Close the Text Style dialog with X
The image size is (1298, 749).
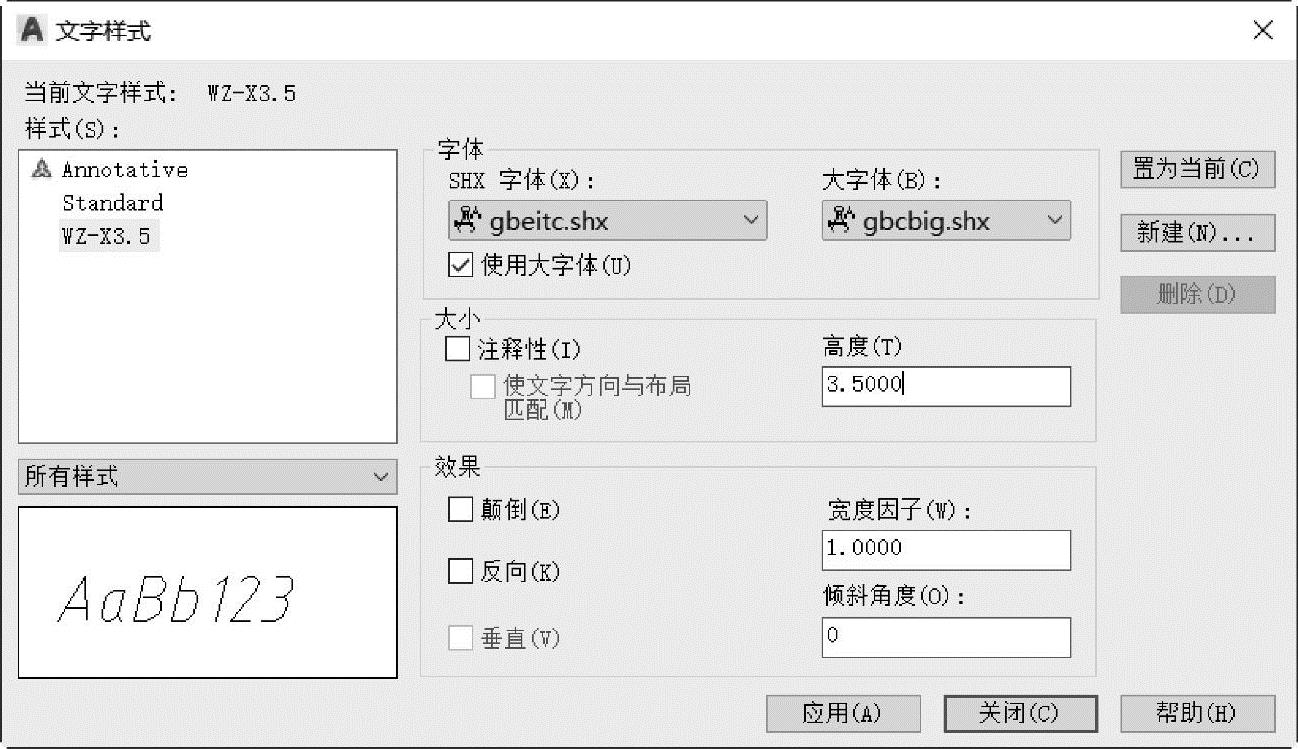1263,31
